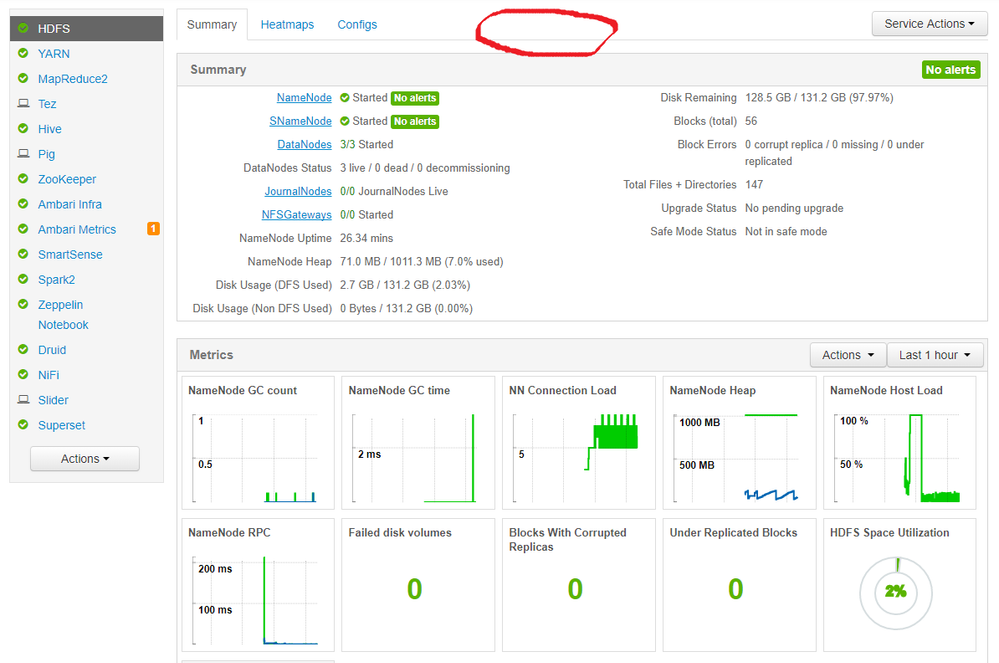
Task: Open the Last 1 hour time range dropdown
Action: tap(935, 355)
